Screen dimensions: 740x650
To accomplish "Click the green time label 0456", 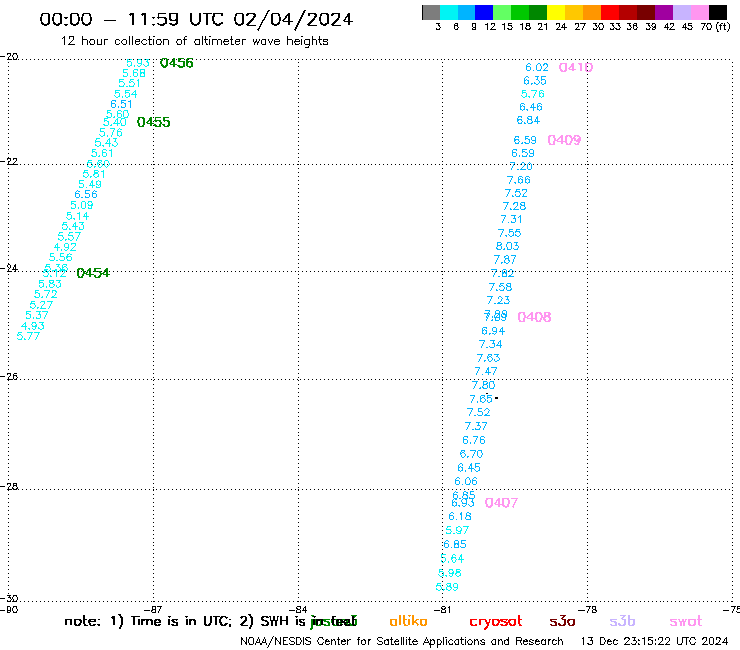I will [x=177, y=63].
